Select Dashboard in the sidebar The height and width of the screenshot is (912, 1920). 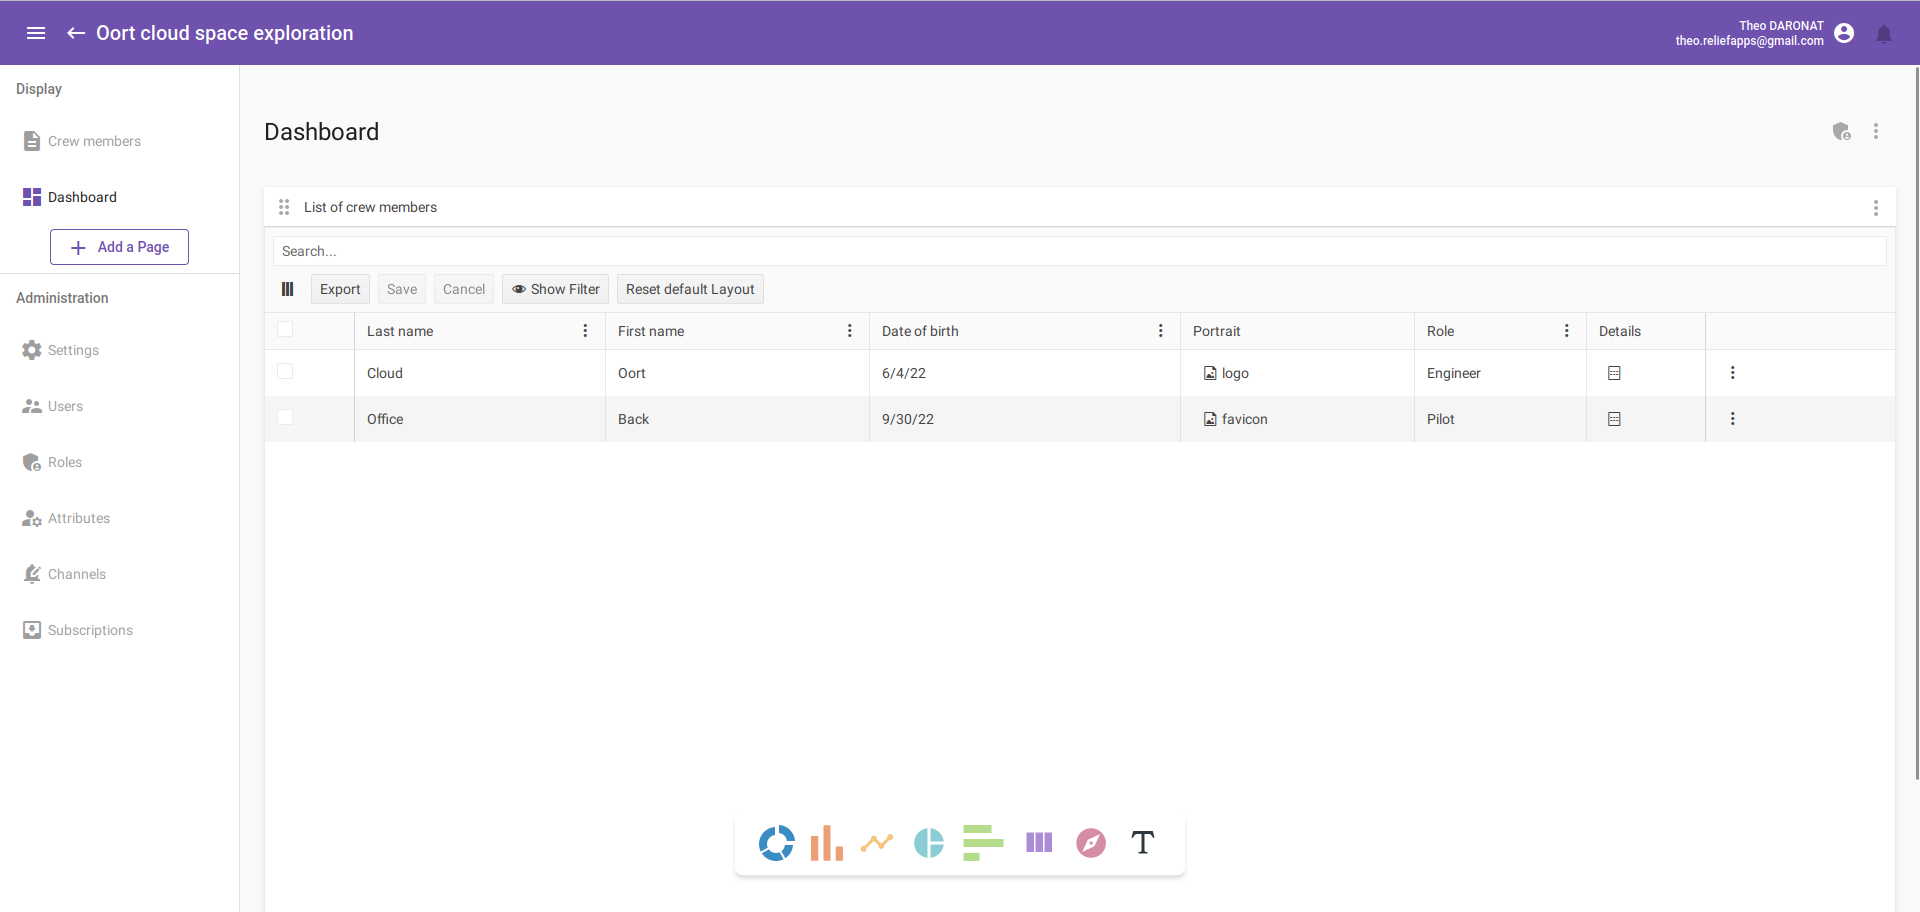tap(119, 197)
